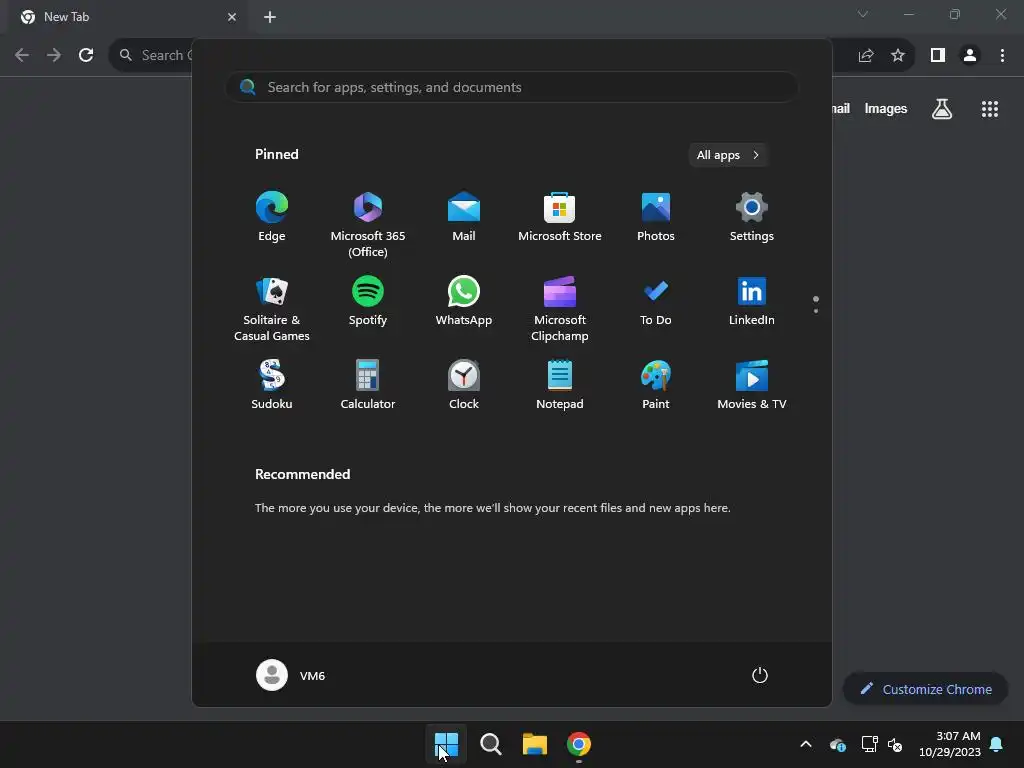The width and height of the screenshot is (1024, 768).
Task: Reload the Chrome page
Action: [86, 55]
